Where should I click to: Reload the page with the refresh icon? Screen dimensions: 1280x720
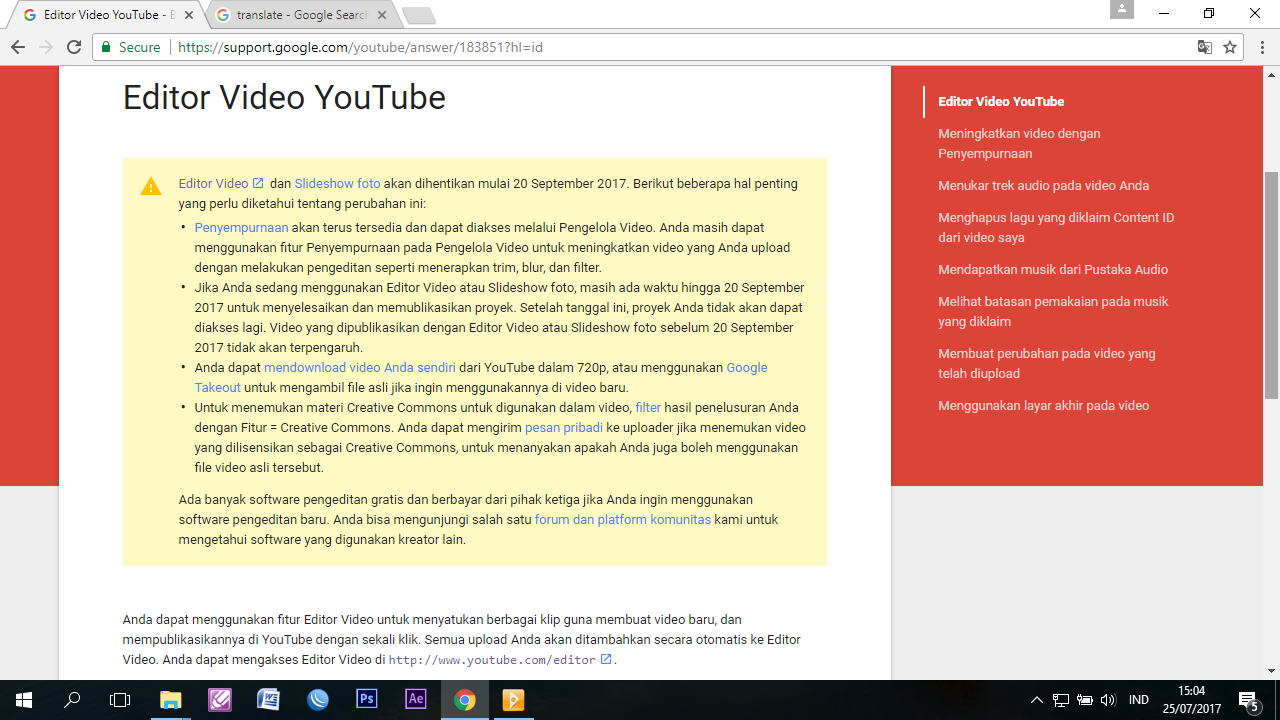73,47
